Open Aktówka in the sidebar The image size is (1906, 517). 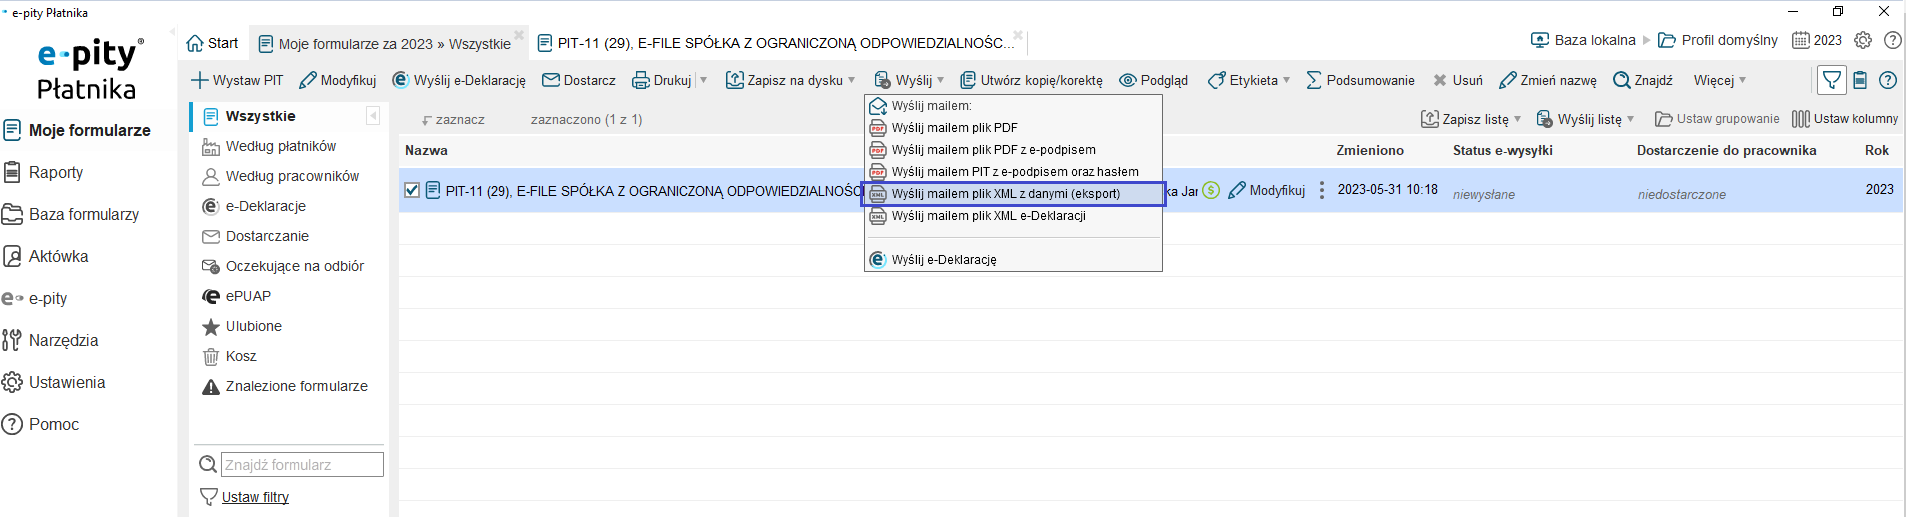[x=46, y=256]
